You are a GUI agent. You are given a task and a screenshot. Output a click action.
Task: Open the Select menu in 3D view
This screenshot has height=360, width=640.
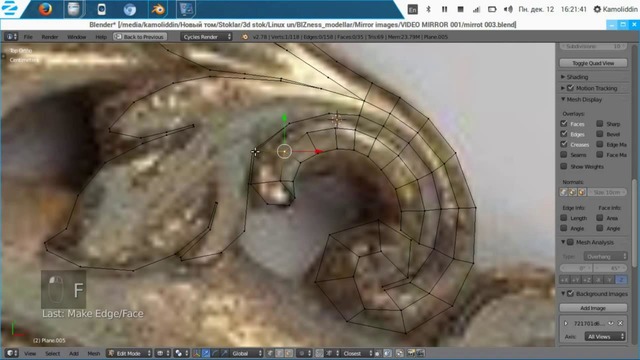(x=52, y=353)
